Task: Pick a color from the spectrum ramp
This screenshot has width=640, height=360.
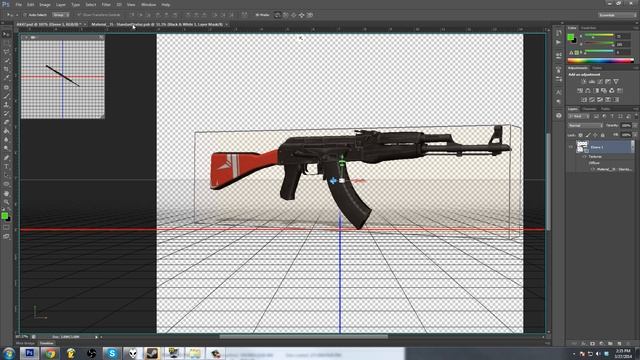Action: coord(600,60)
